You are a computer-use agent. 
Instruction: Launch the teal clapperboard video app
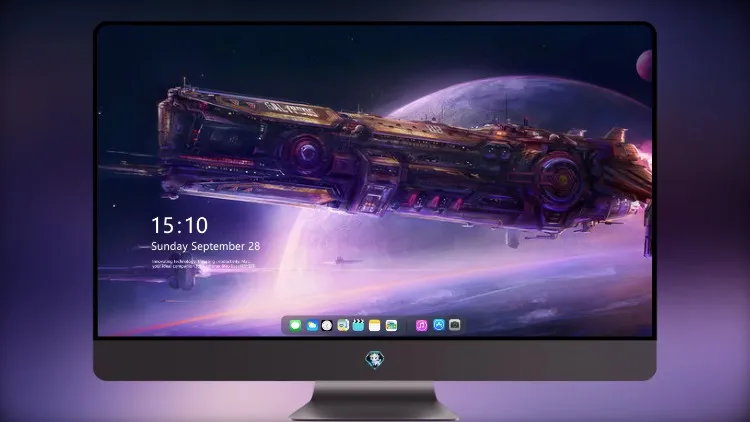[x=358, y=326]
